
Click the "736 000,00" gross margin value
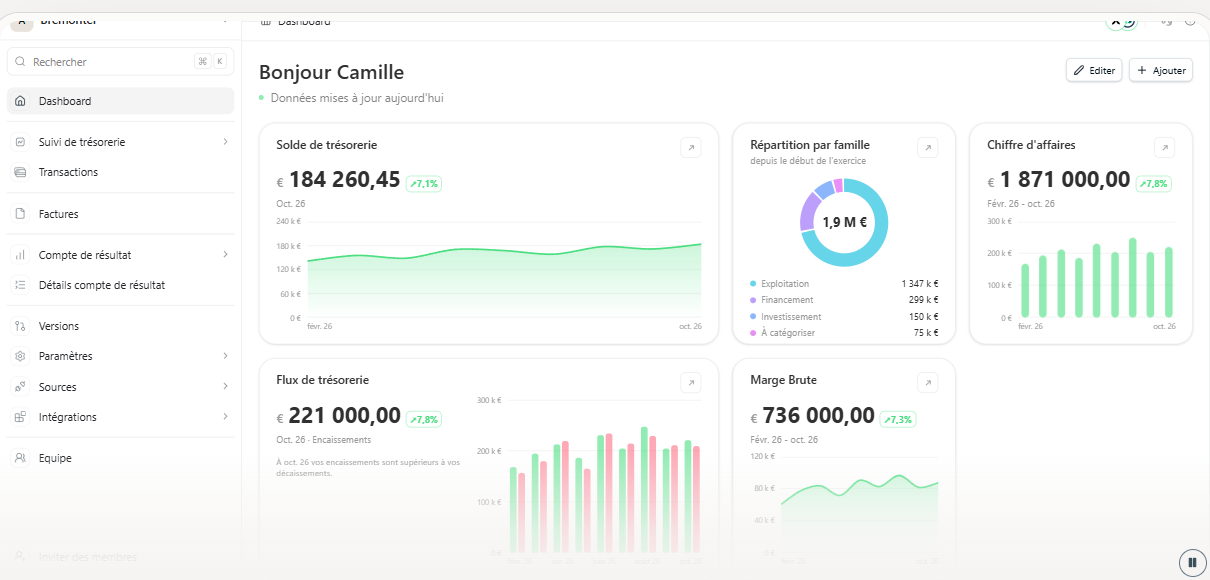[x=819, y=417]
